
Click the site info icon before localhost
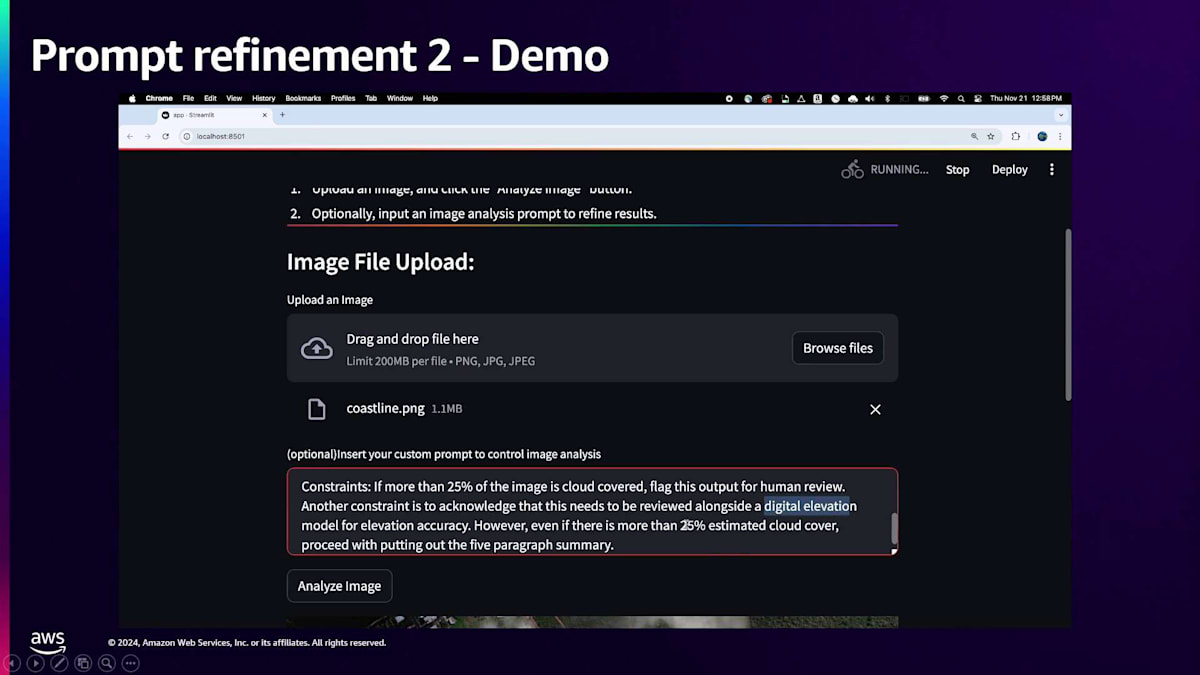187,136
